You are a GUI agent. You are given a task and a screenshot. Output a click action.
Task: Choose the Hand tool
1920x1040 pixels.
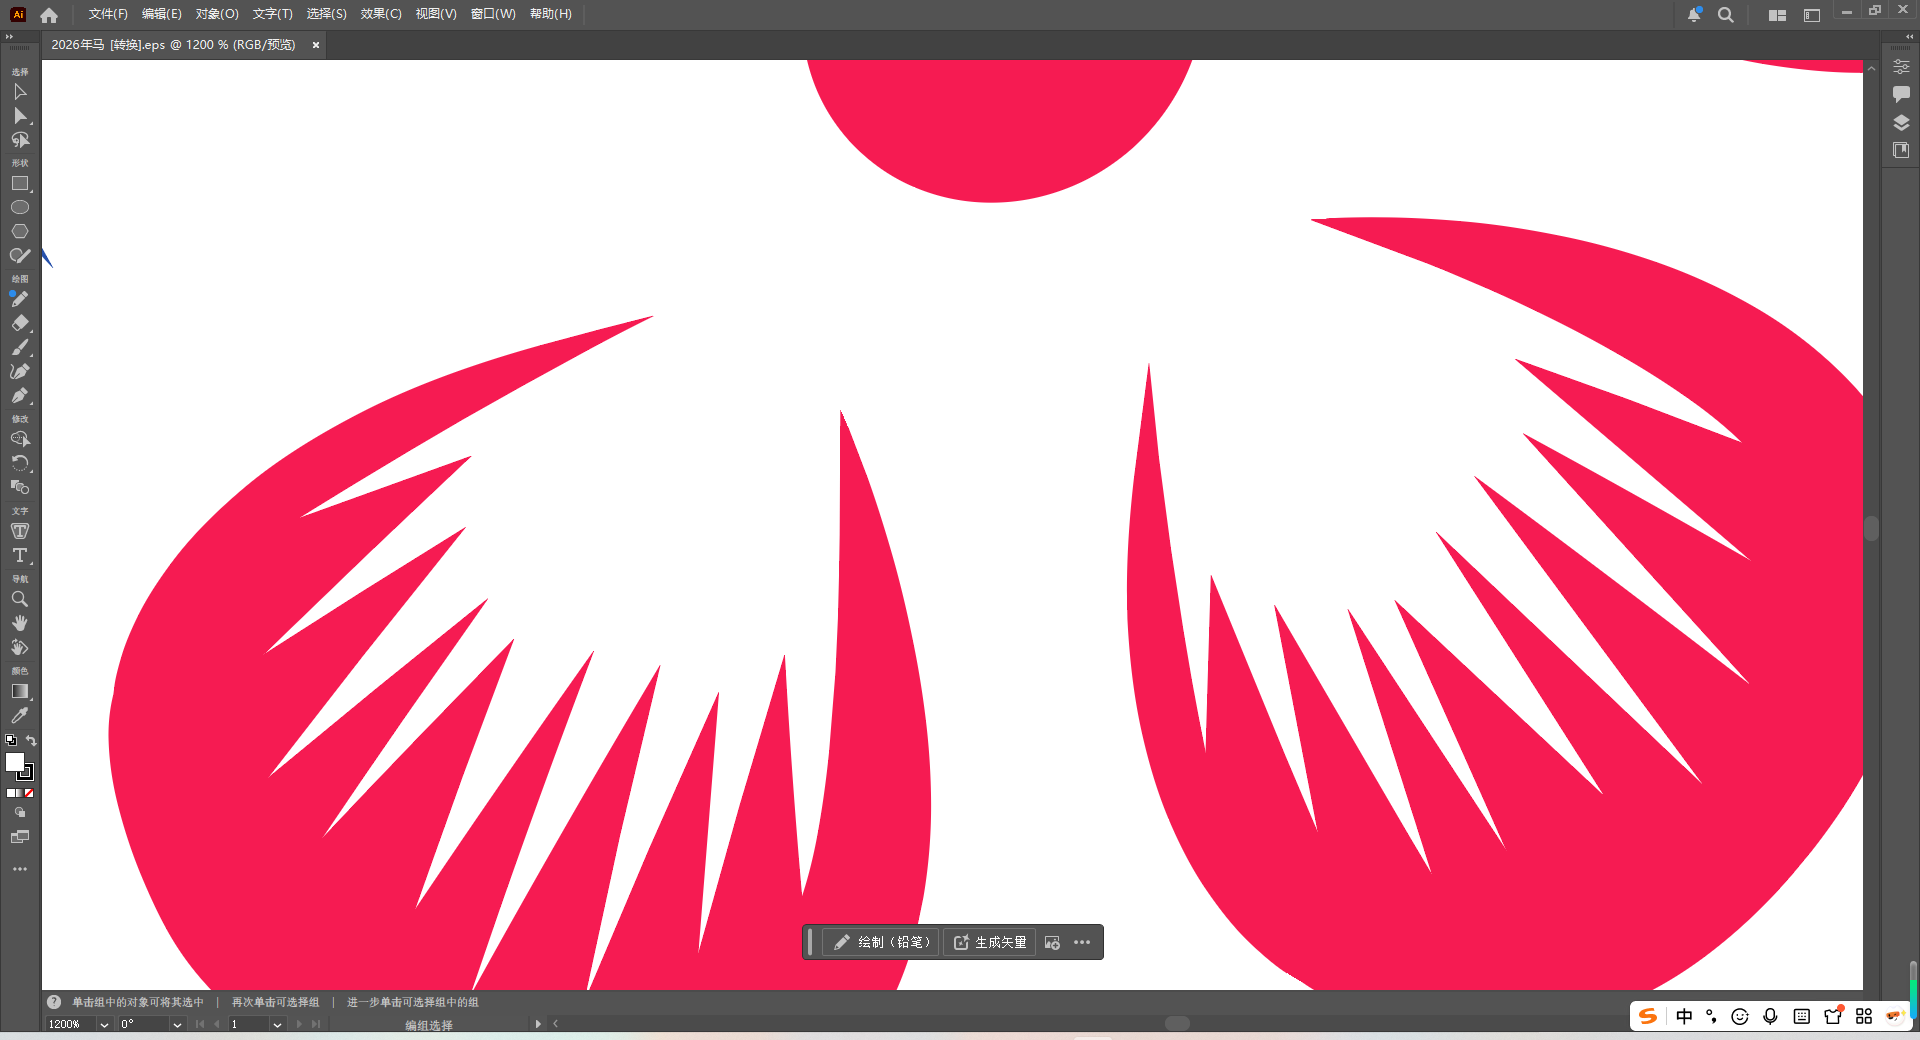[x=19, y=623]
